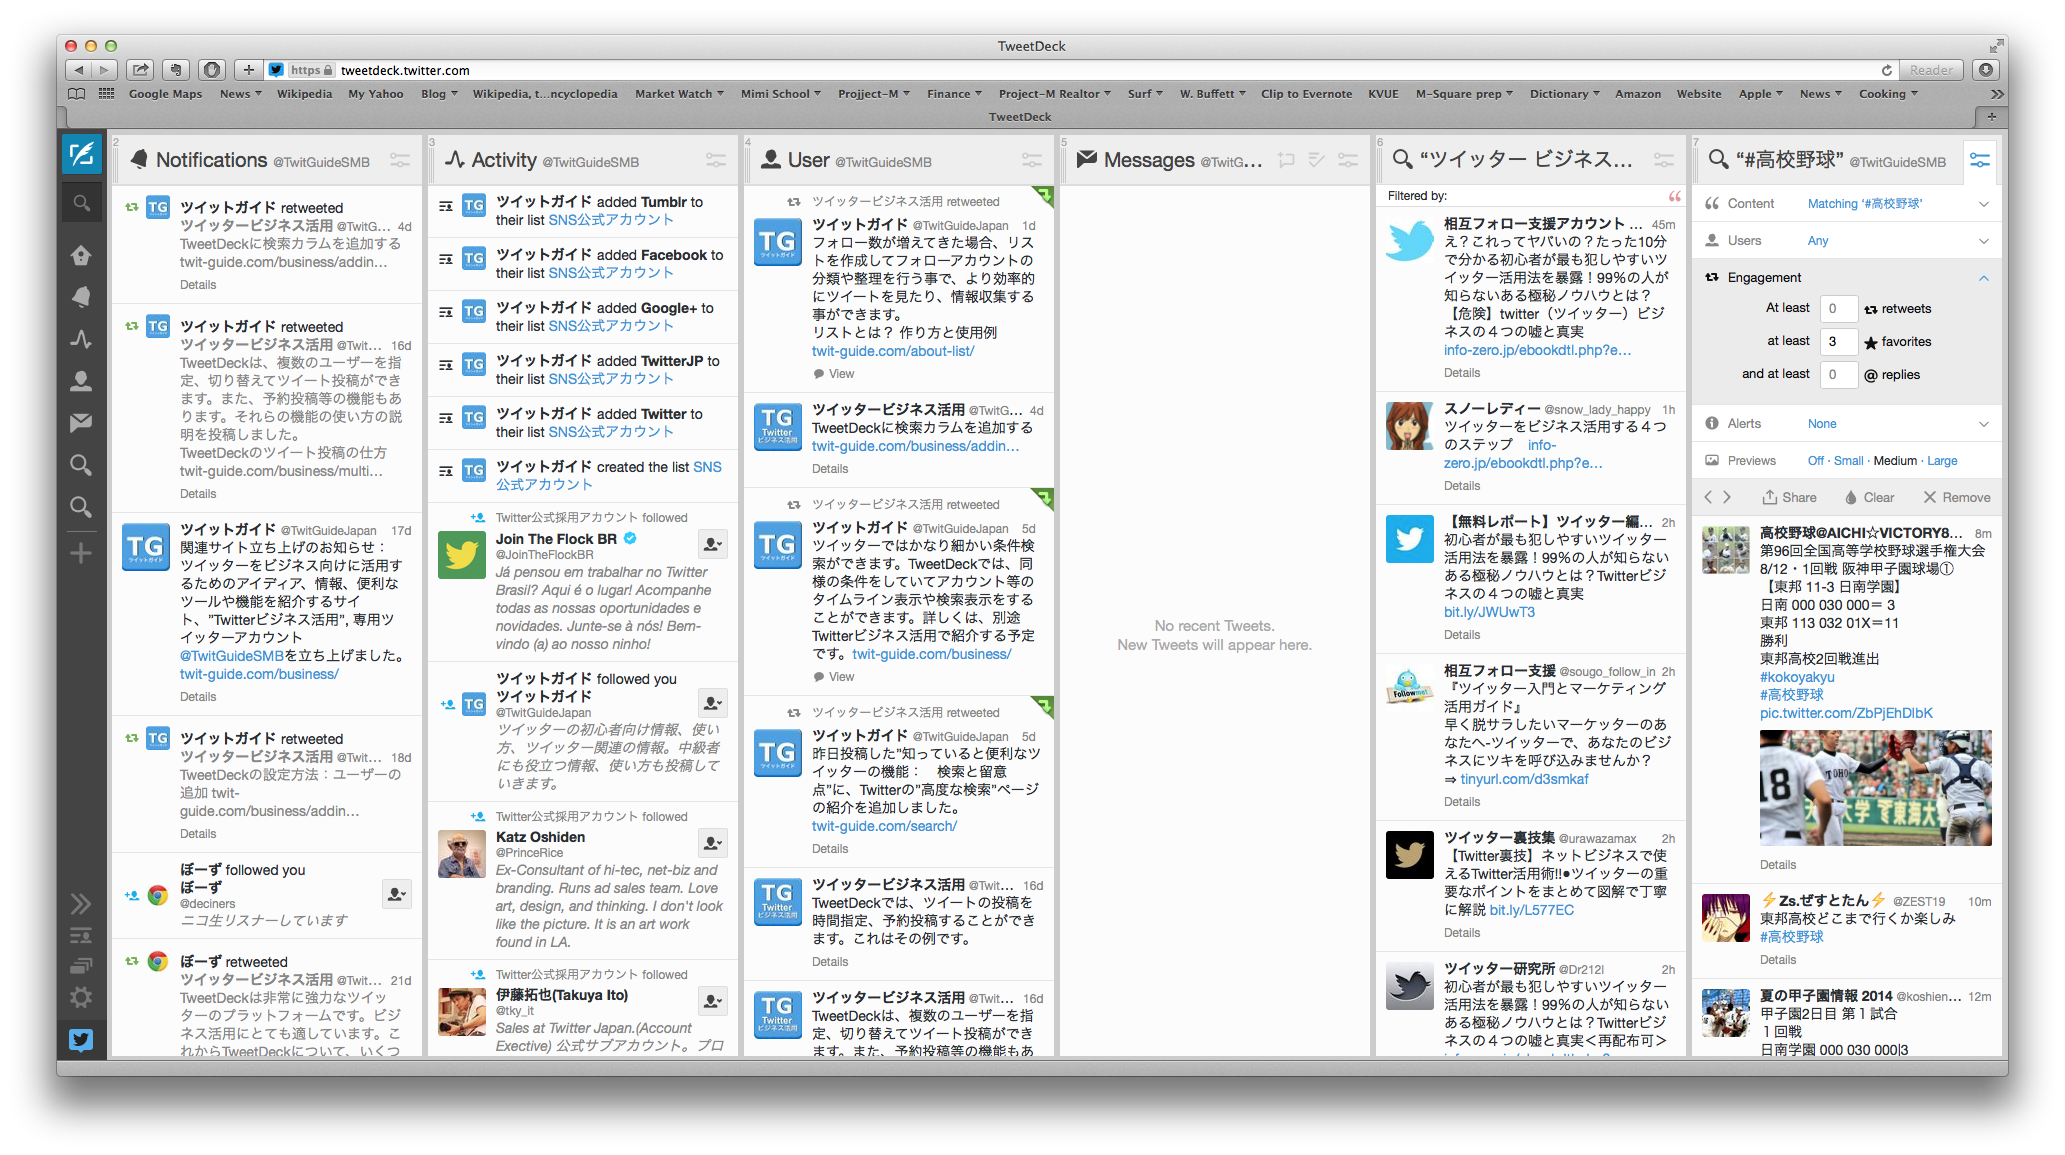Open pic.twitter.com/ZbPjEhDlbK link
The width and height of the screenshot is (2065, 1155).
(1846, 713)
